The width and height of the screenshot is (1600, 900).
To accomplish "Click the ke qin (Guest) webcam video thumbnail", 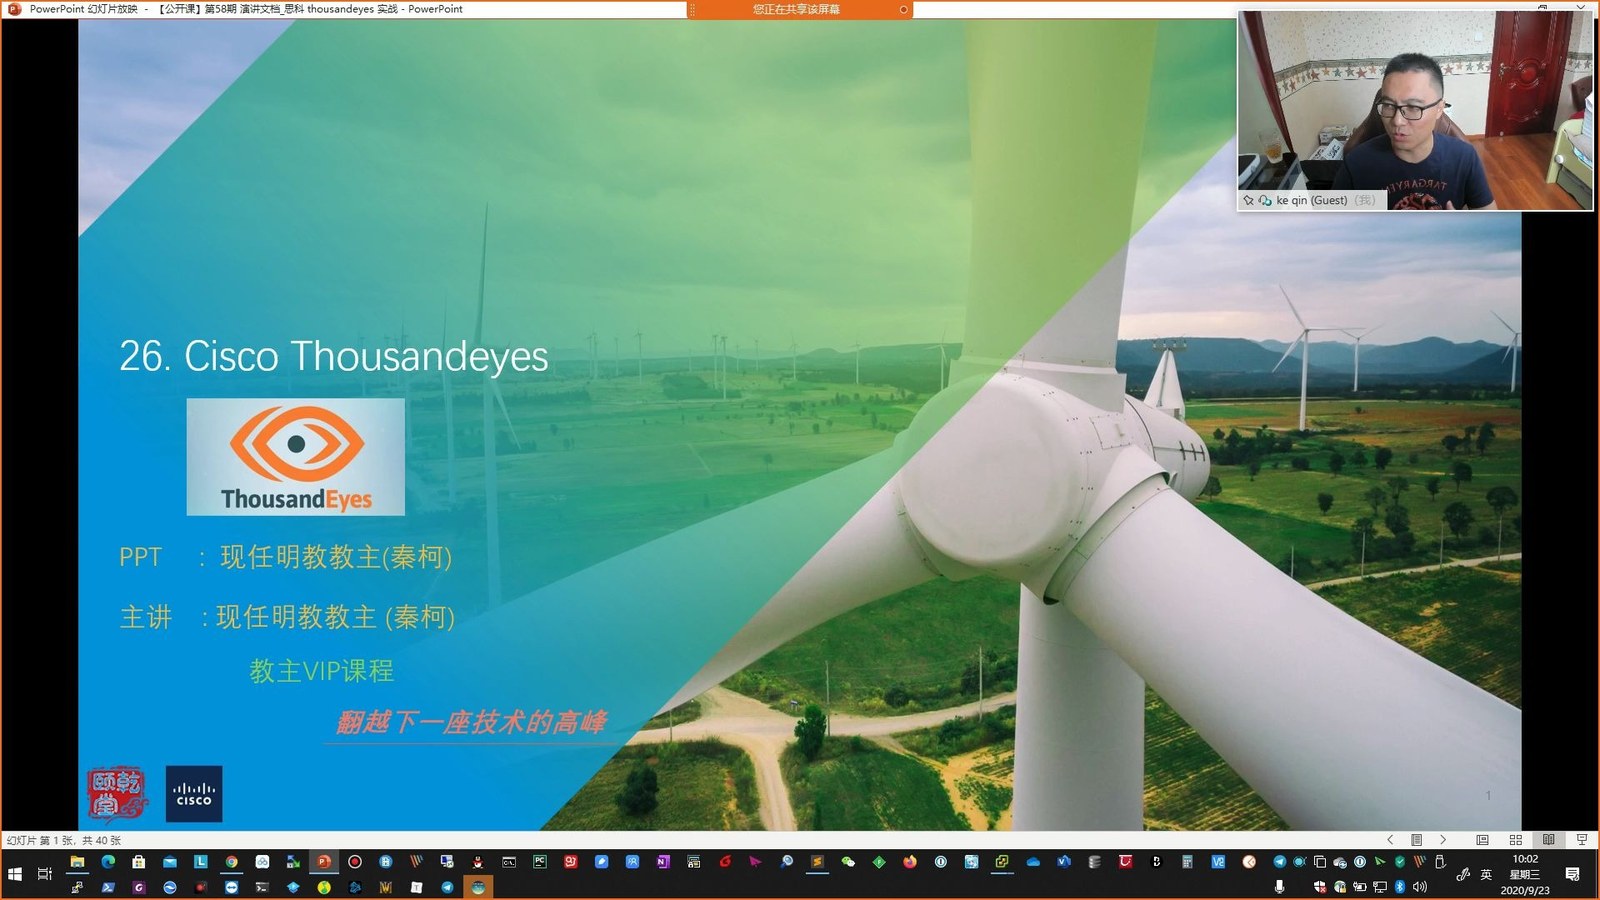I will [x=1415, y=110].
